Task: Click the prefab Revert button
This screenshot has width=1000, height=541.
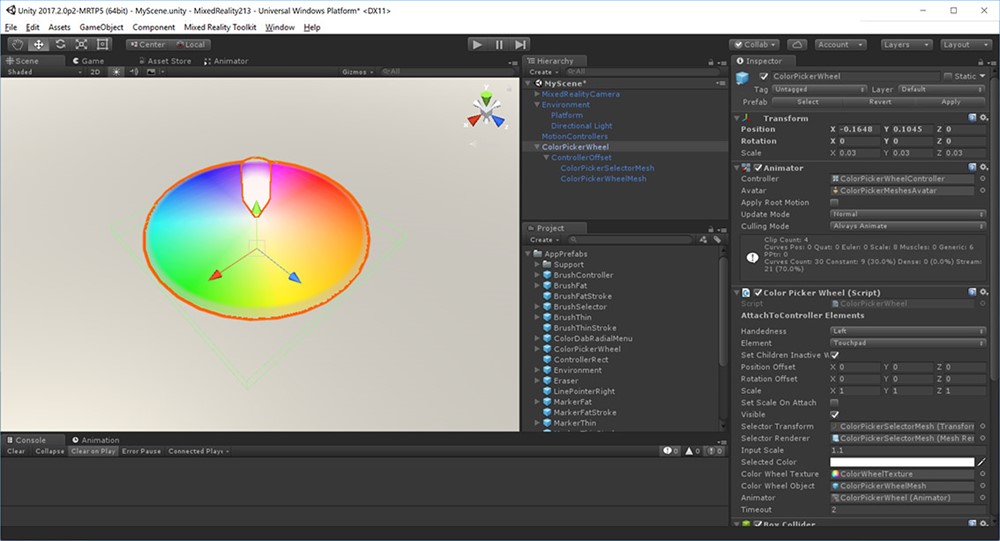Action: [x=880, y=101]
